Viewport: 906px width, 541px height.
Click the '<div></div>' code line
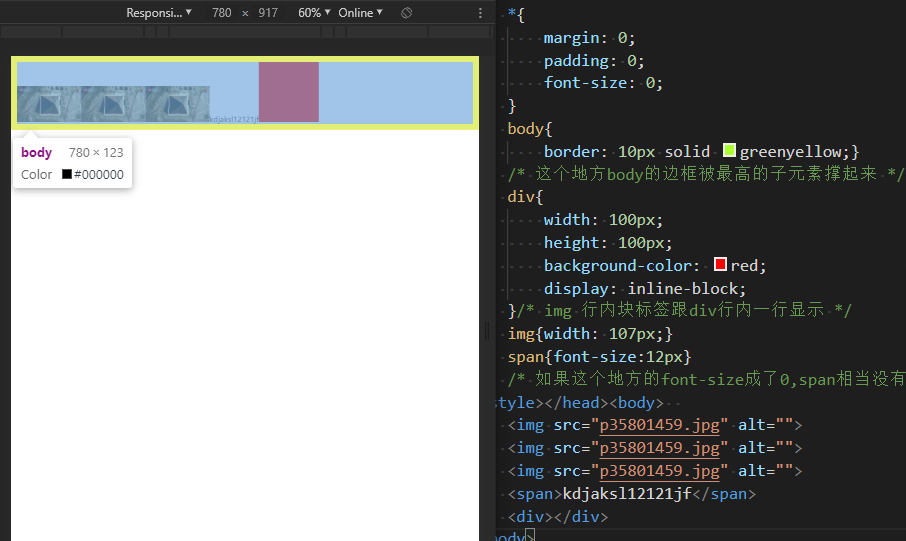tap(558, 516)
